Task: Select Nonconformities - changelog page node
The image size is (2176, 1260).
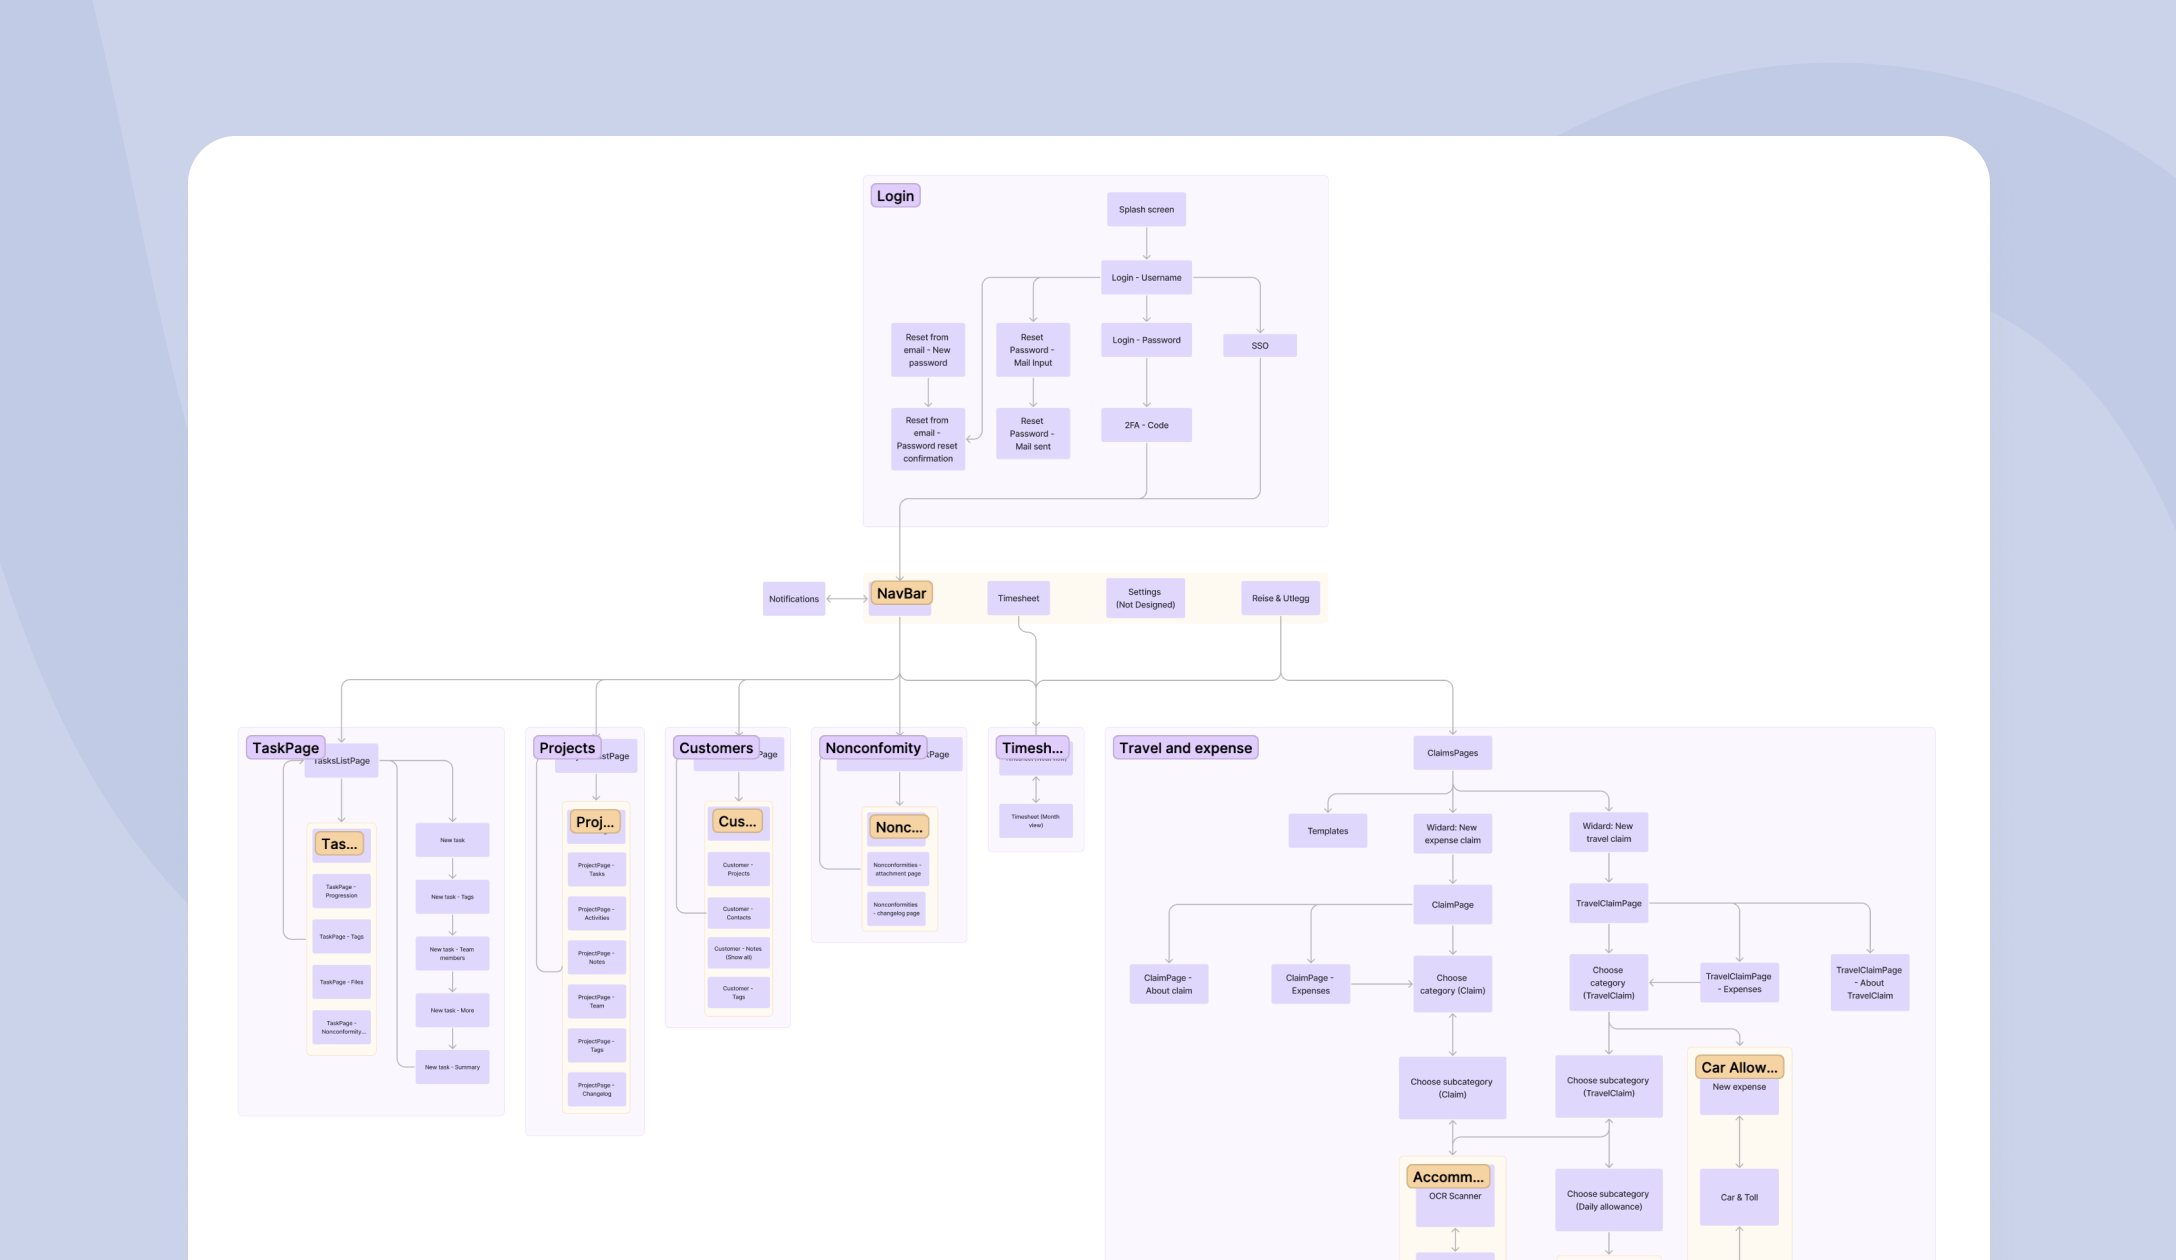Action: pos(897,909)
